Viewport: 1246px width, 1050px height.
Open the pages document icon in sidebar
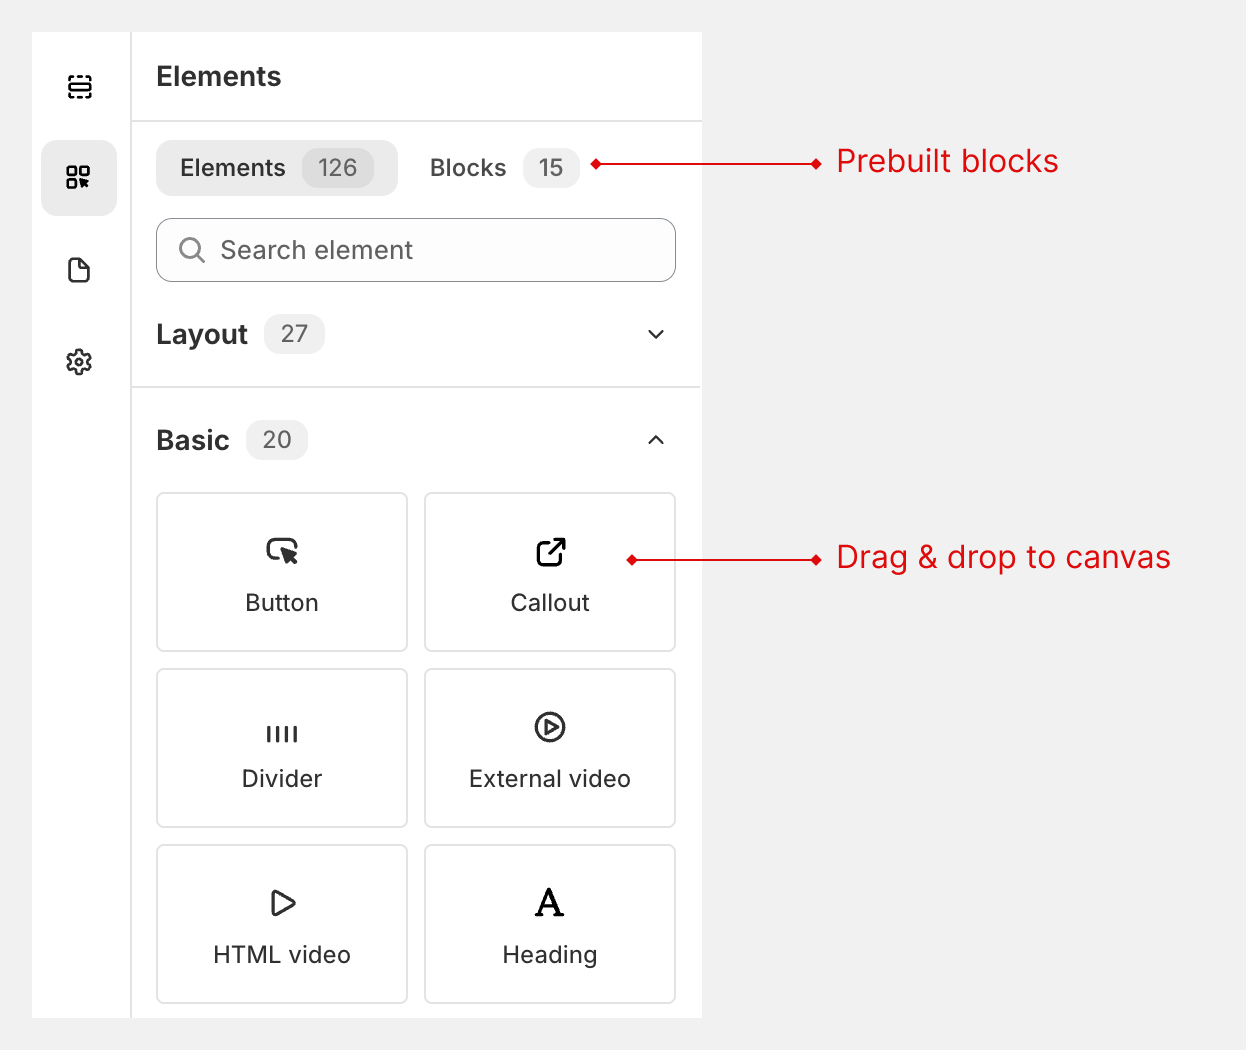coord(79,270)
